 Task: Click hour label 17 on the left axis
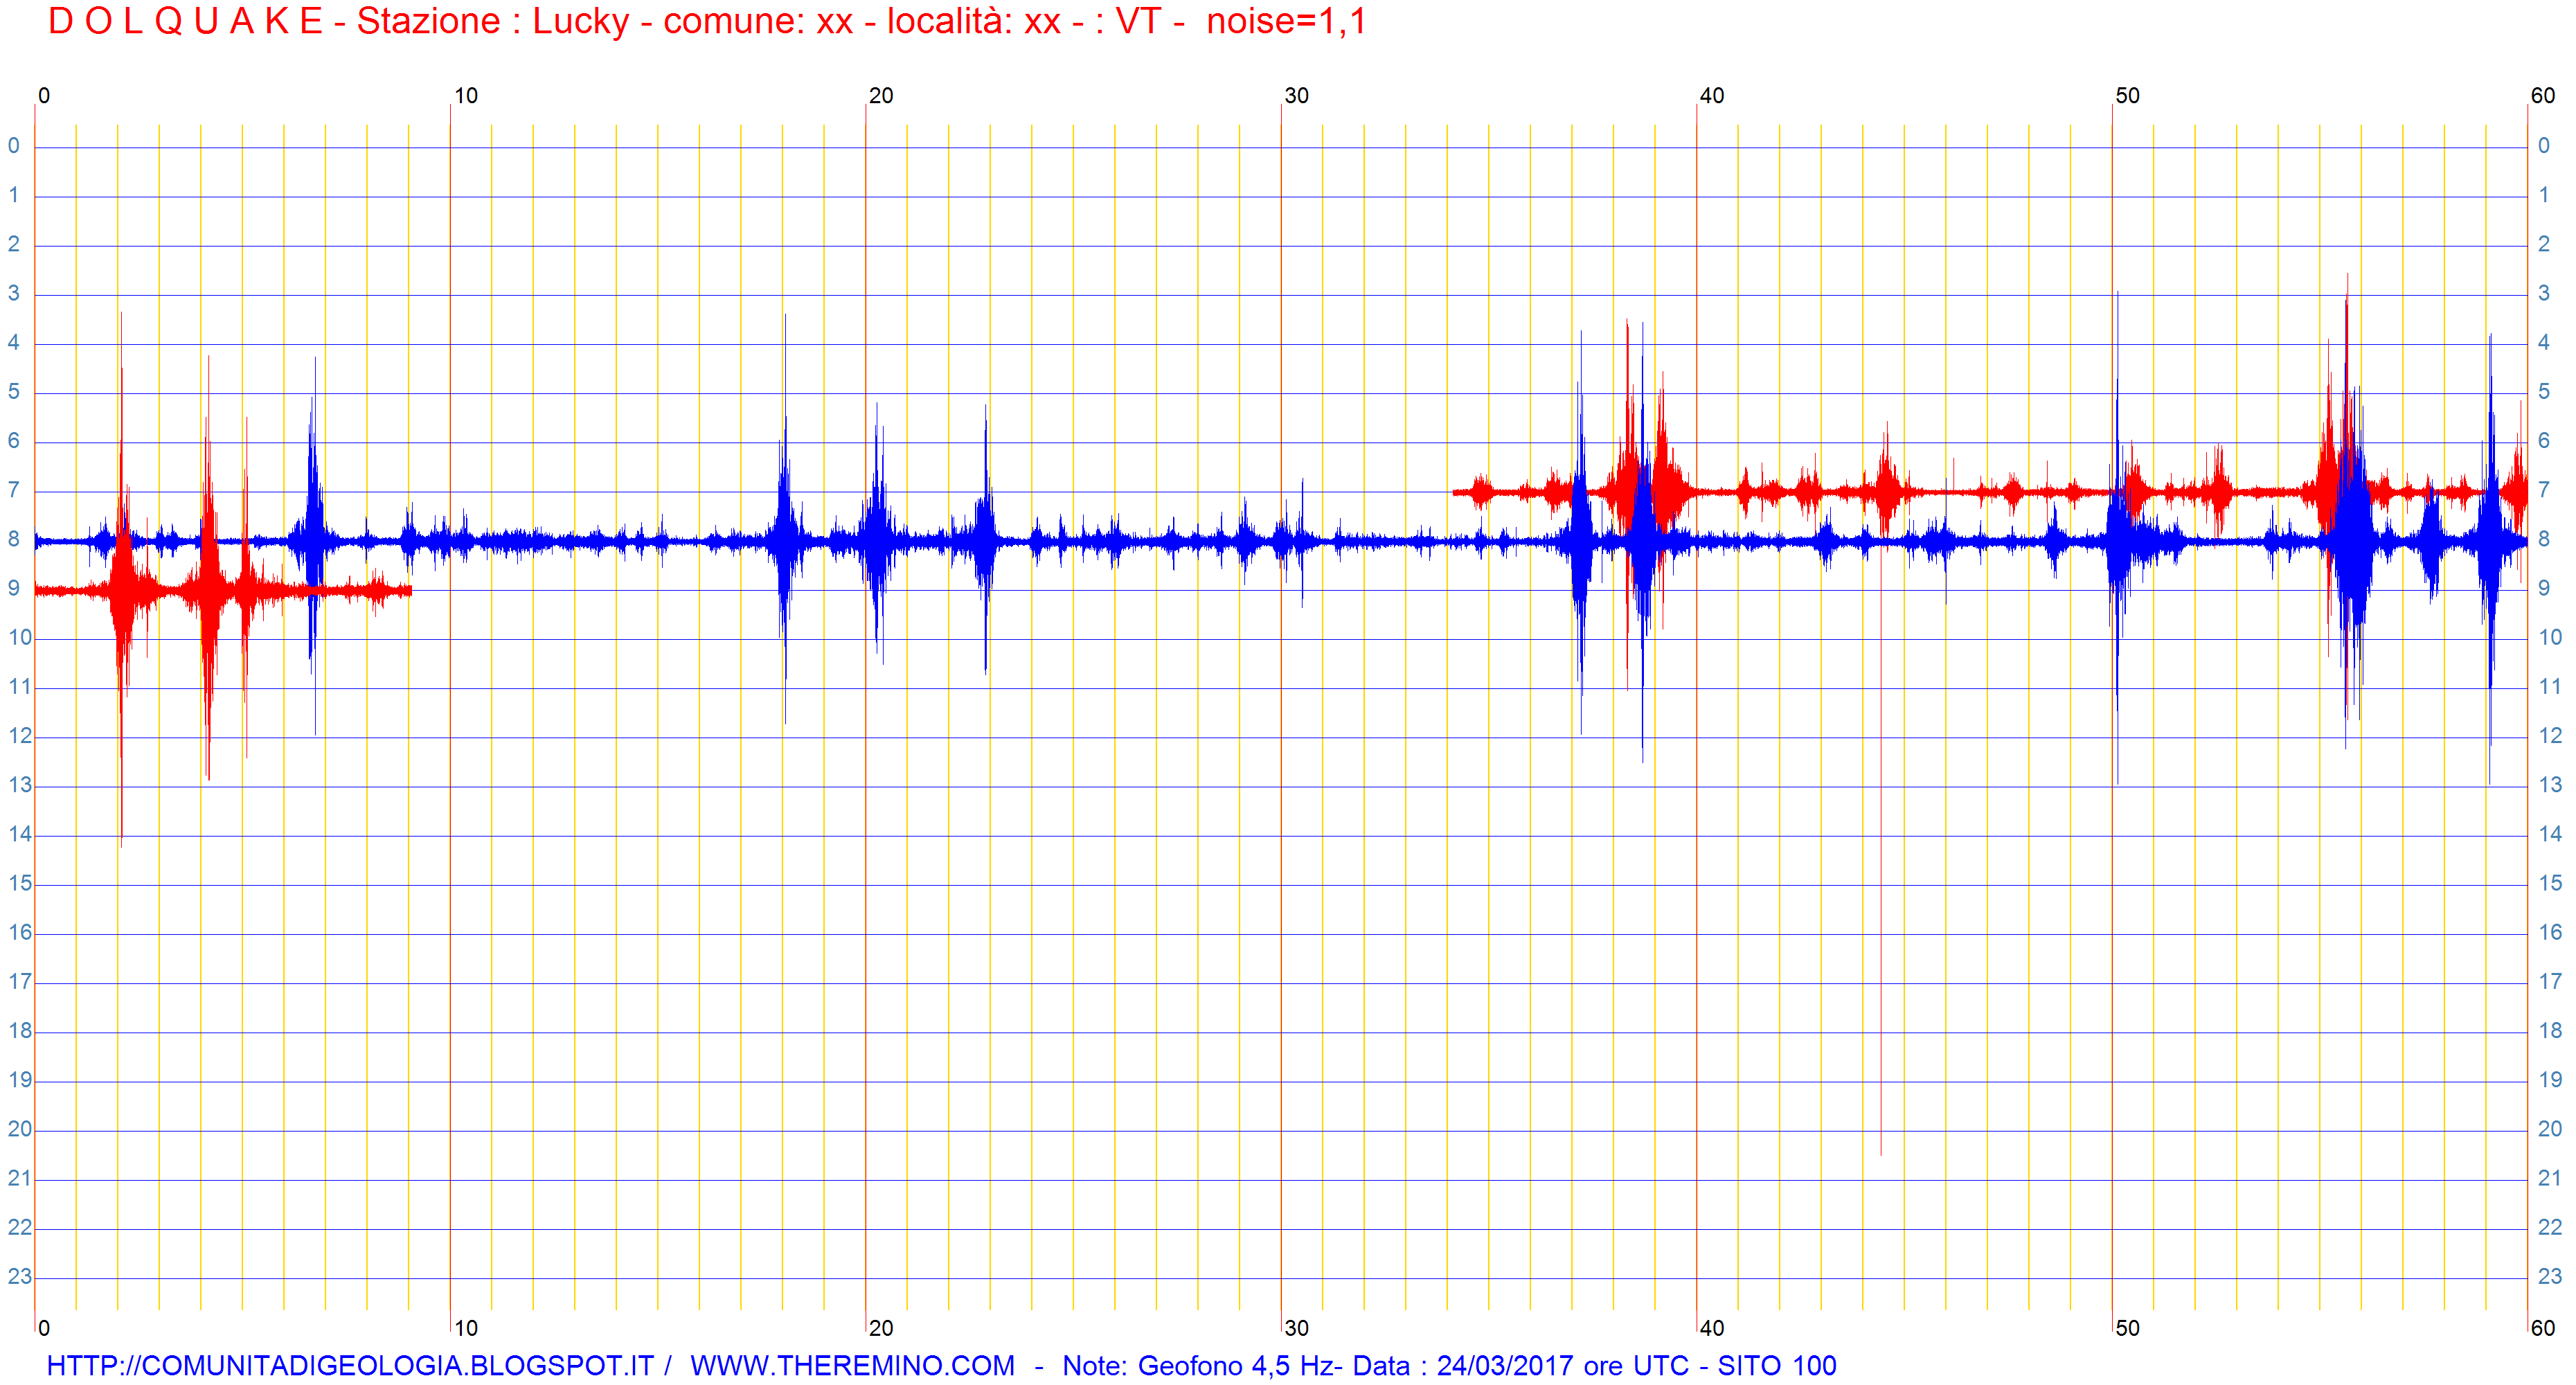tap(20, 982)
